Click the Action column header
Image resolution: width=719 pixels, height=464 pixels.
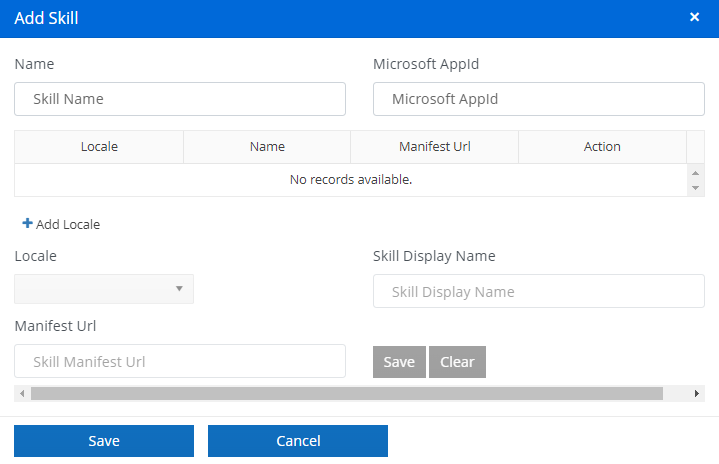click(602, 146)
